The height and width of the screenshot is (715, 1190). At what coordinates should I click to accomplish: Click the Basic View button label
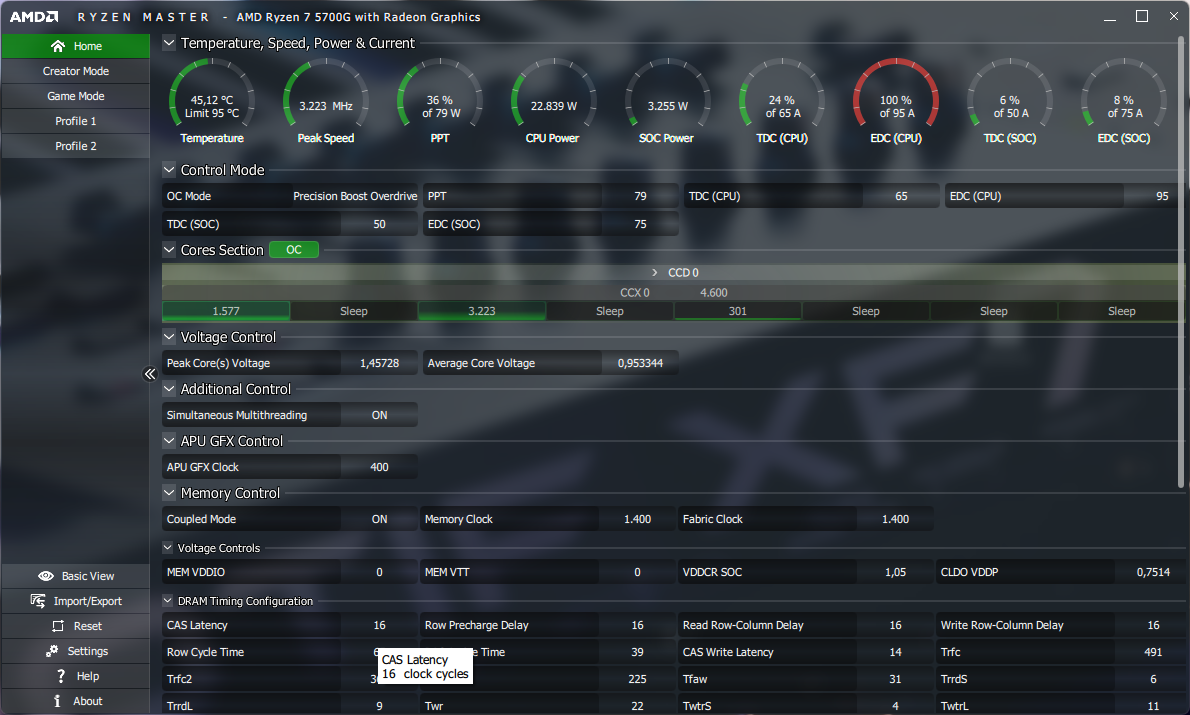(88, 576)
